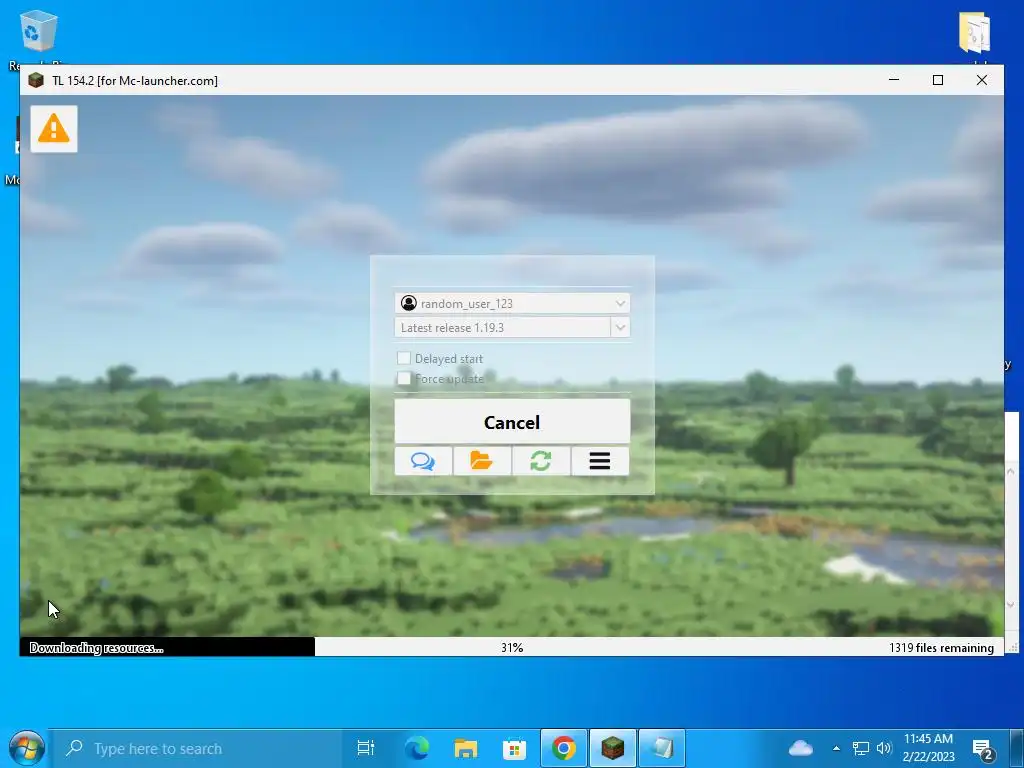Open the OneDrive cloud tray icon
This screenshot has width=1024, height=768.
point(801,748)
